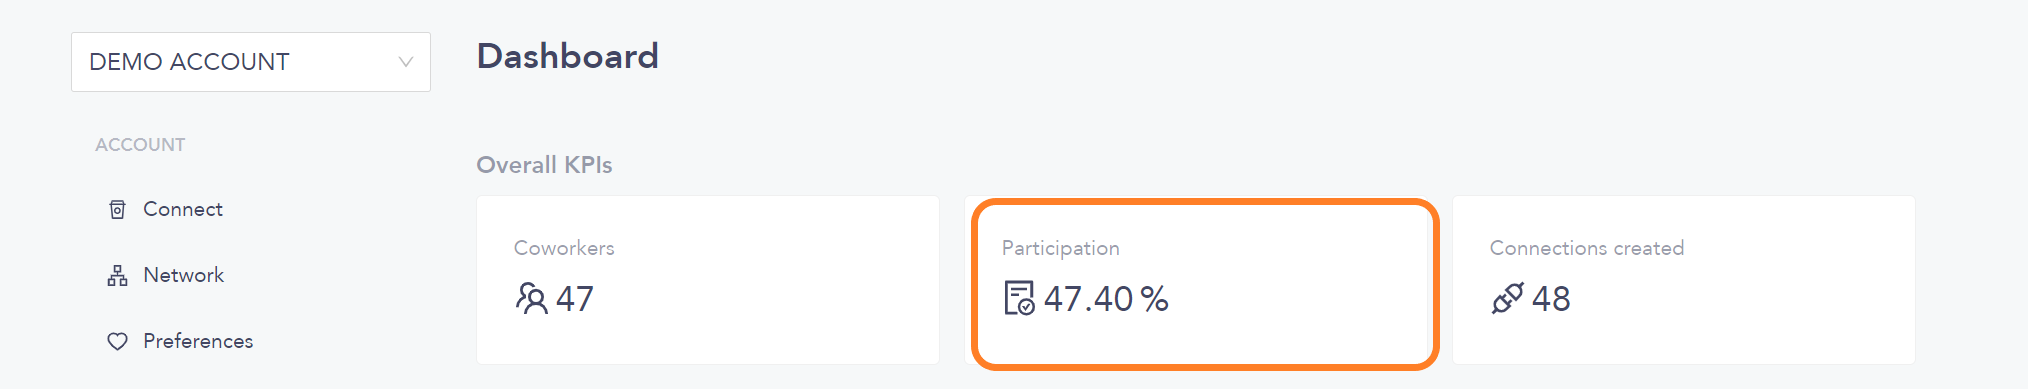
Task: Click the Coworkers people icon
Action: [531, 298]
